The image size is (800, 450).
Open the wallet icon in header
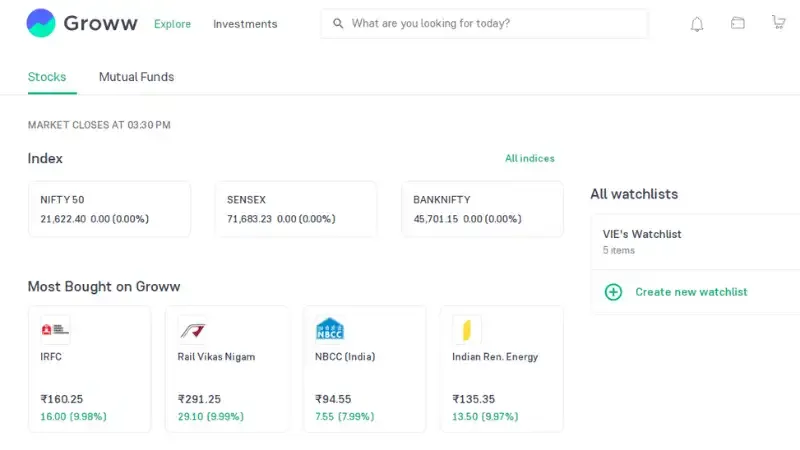coord(738,23)
